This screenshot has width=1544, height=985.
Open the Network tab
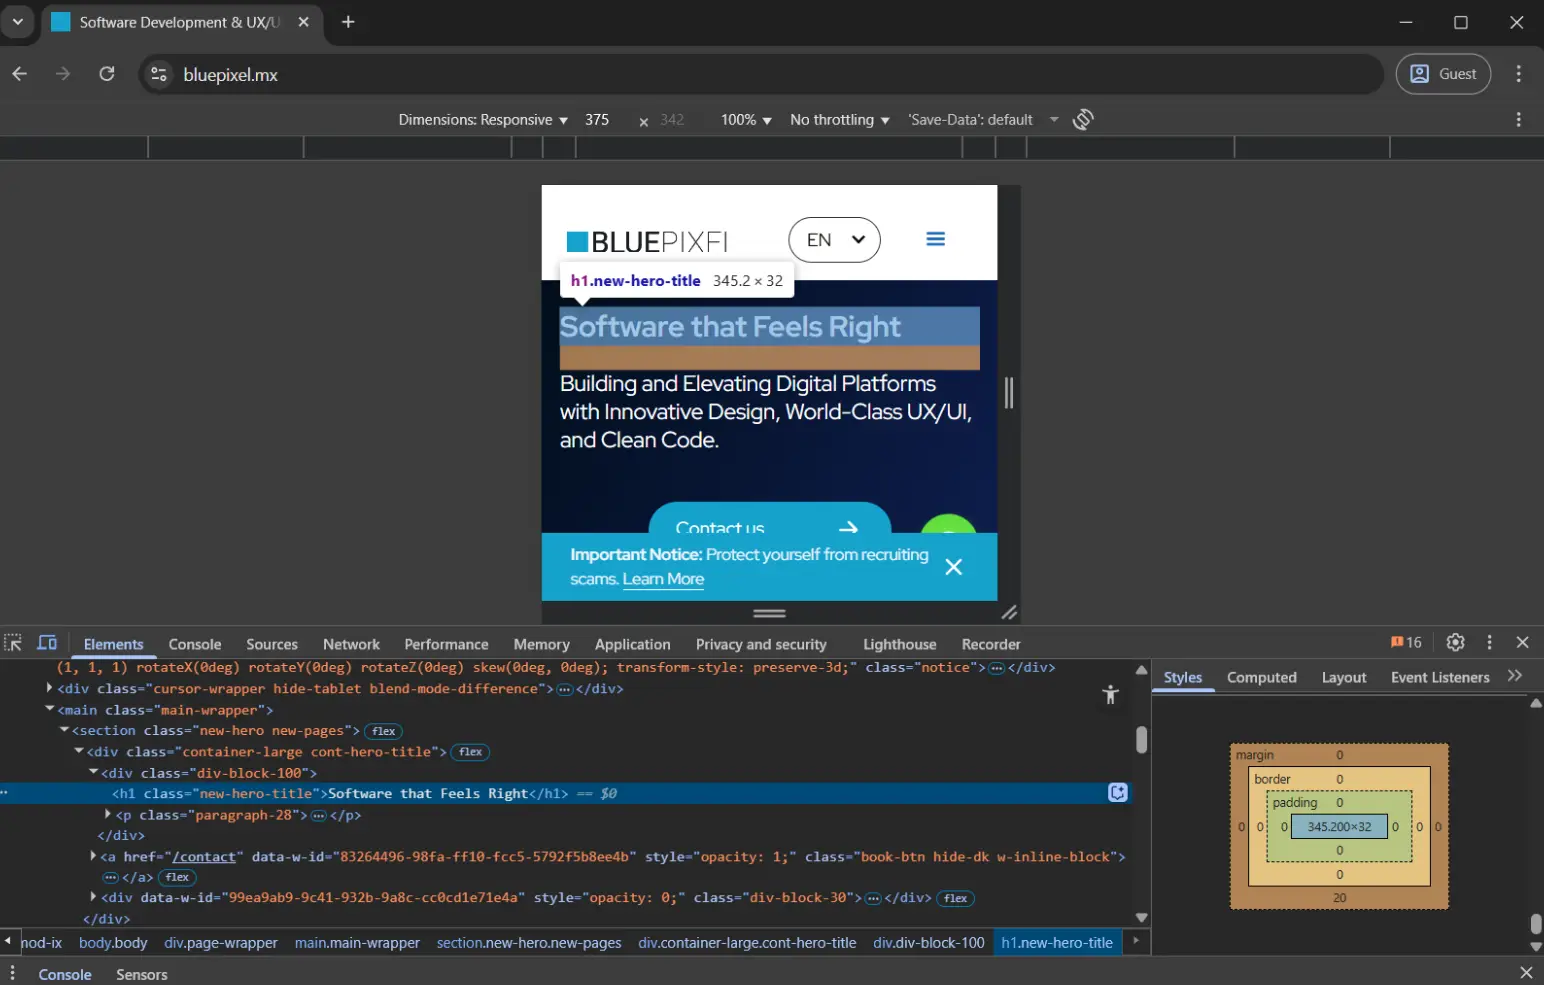pos(351,644)
